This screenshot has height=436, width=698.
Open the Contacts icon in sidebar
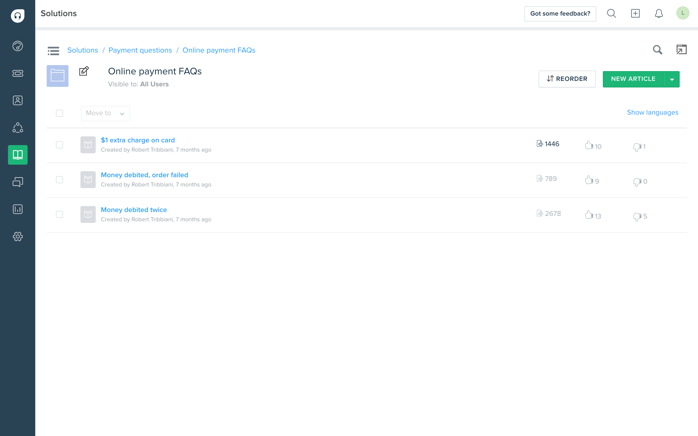coord(17,100)
